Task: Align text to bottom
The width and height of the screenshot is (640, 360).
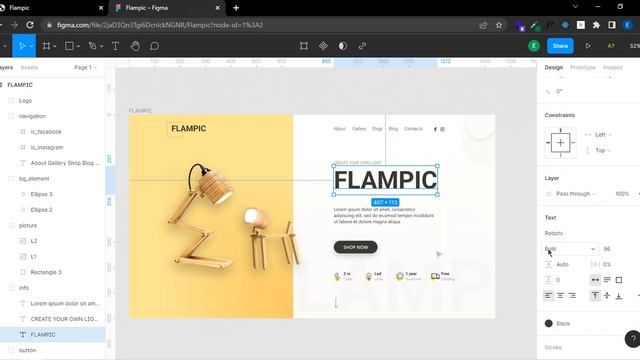Action: pos(619,296)
